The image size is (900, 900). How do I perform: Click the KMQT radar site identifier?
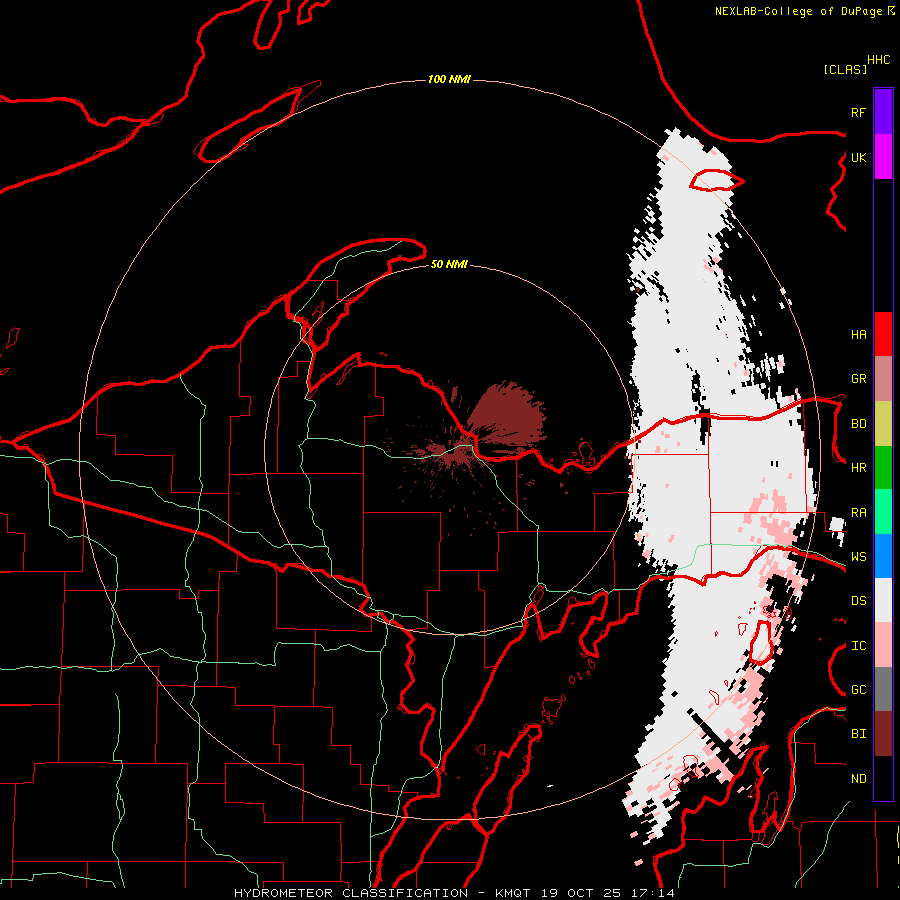tap(515, 893)
